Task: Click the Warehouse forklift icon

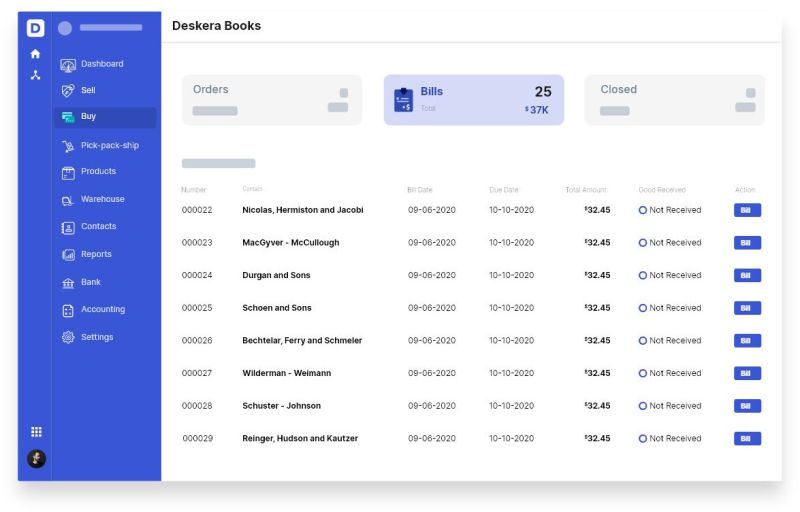Action: tap(68, 200)
